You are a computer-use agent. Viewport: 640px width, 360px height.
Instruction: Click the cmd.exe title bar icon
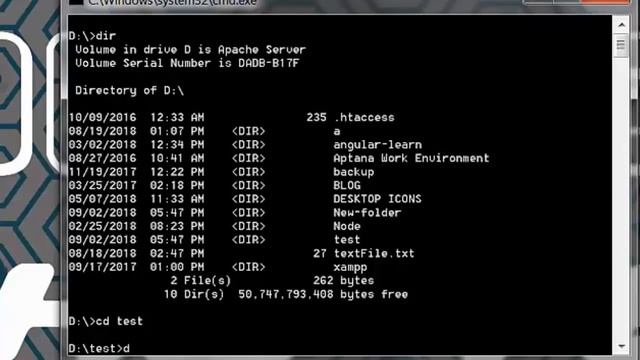click(x=76, y=2)
